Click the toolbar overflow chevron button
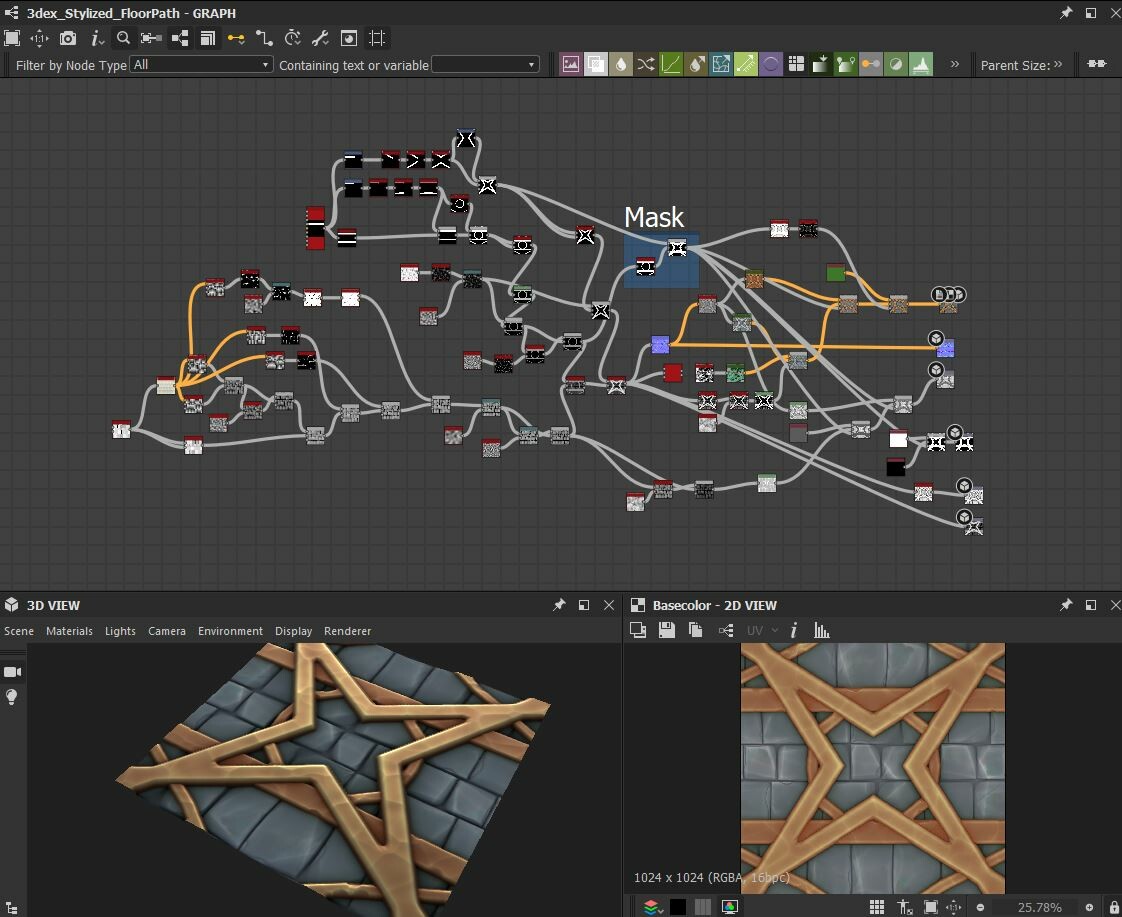1122x917 pixels. [x=955, y=63]
